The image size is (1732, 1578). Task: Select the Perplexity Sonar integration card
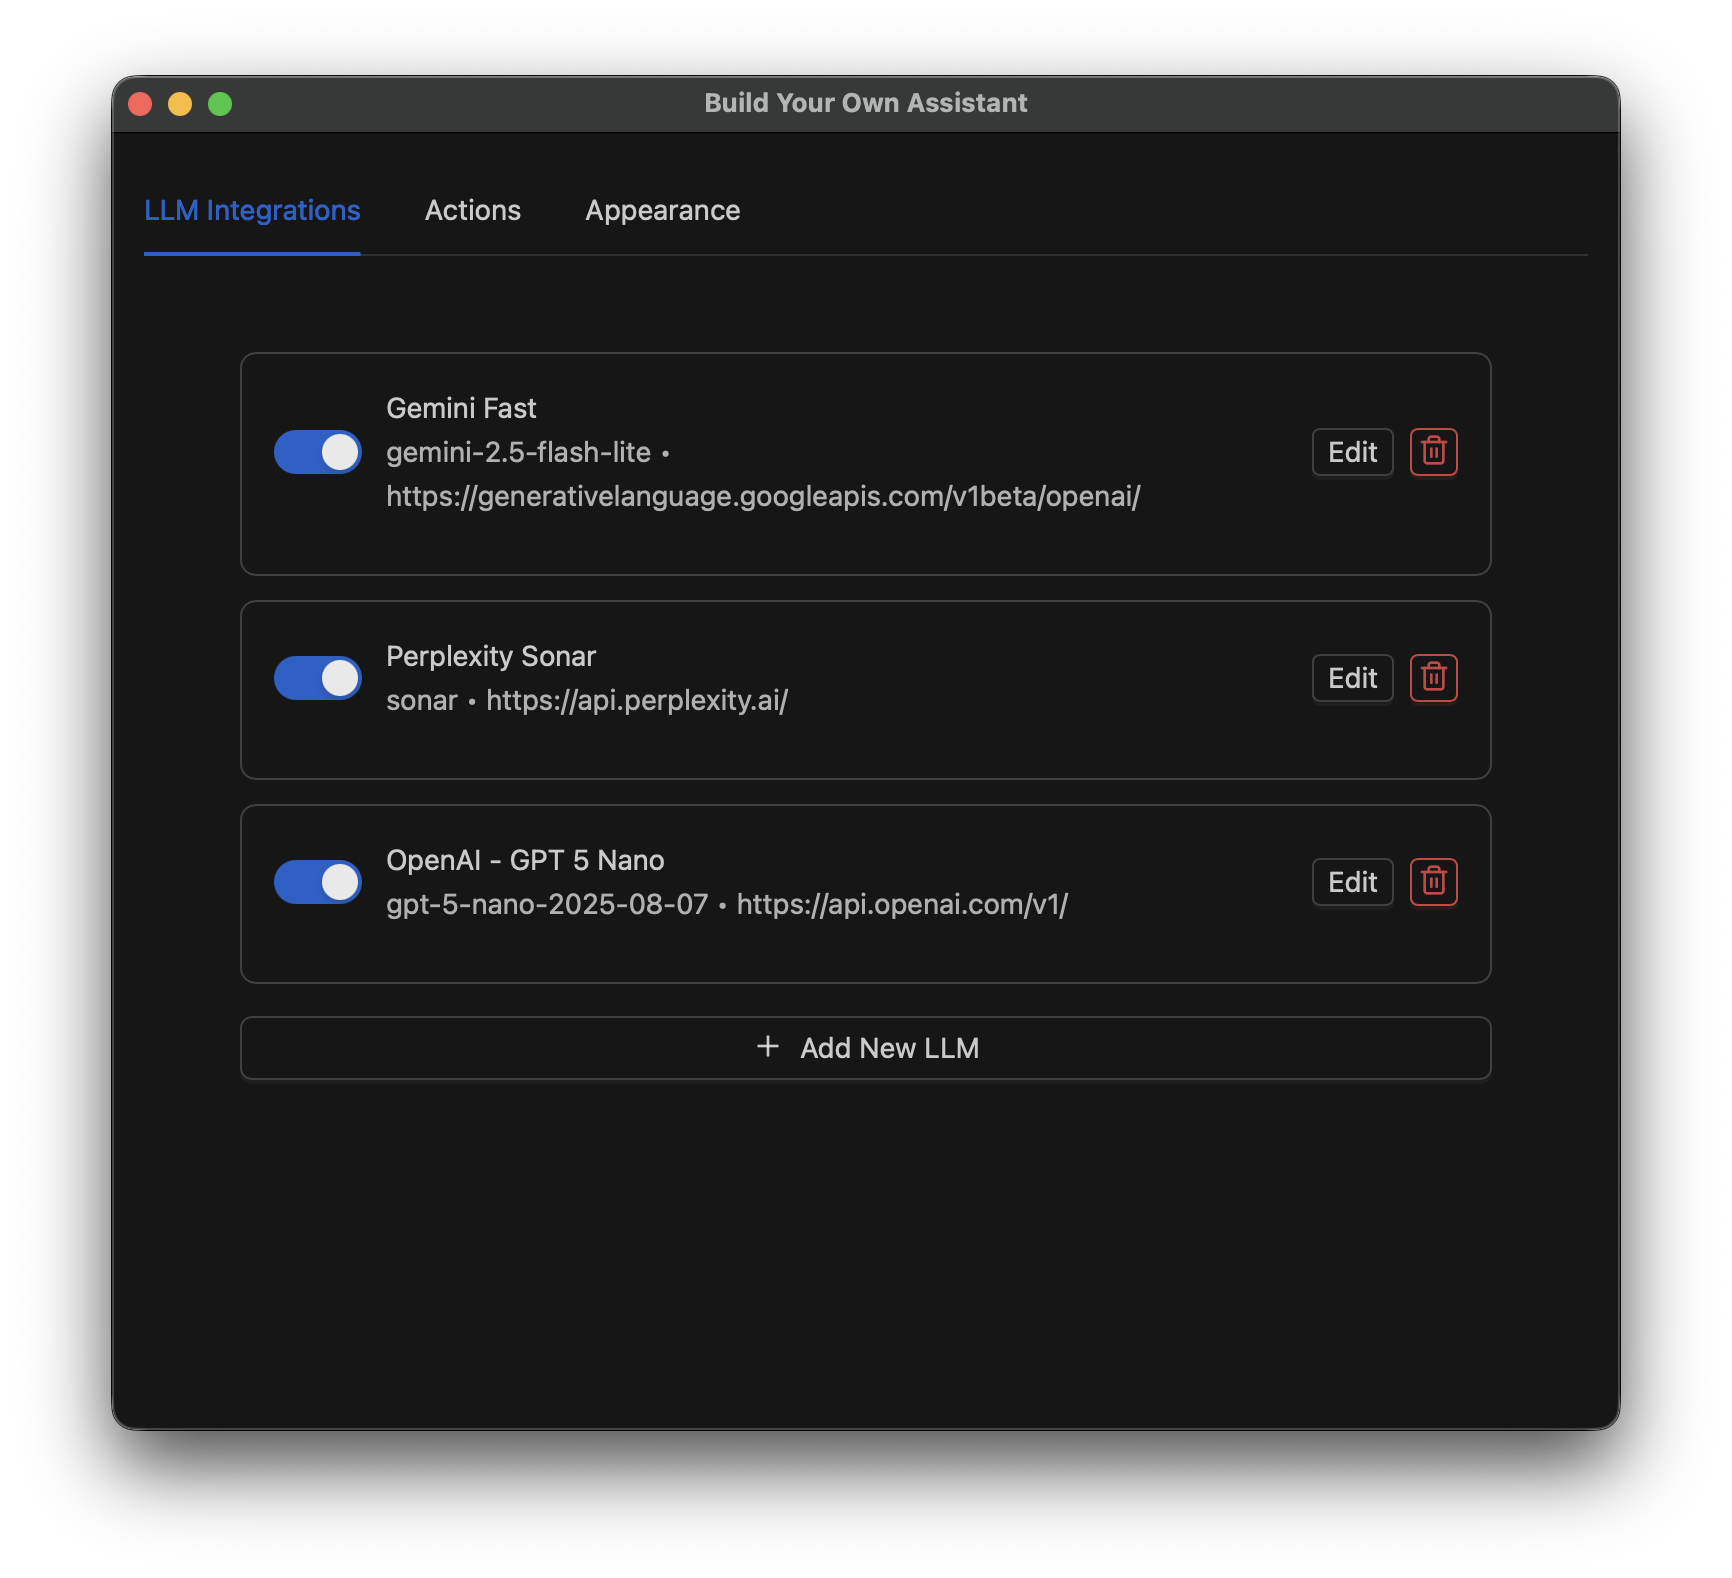[866, 690]
